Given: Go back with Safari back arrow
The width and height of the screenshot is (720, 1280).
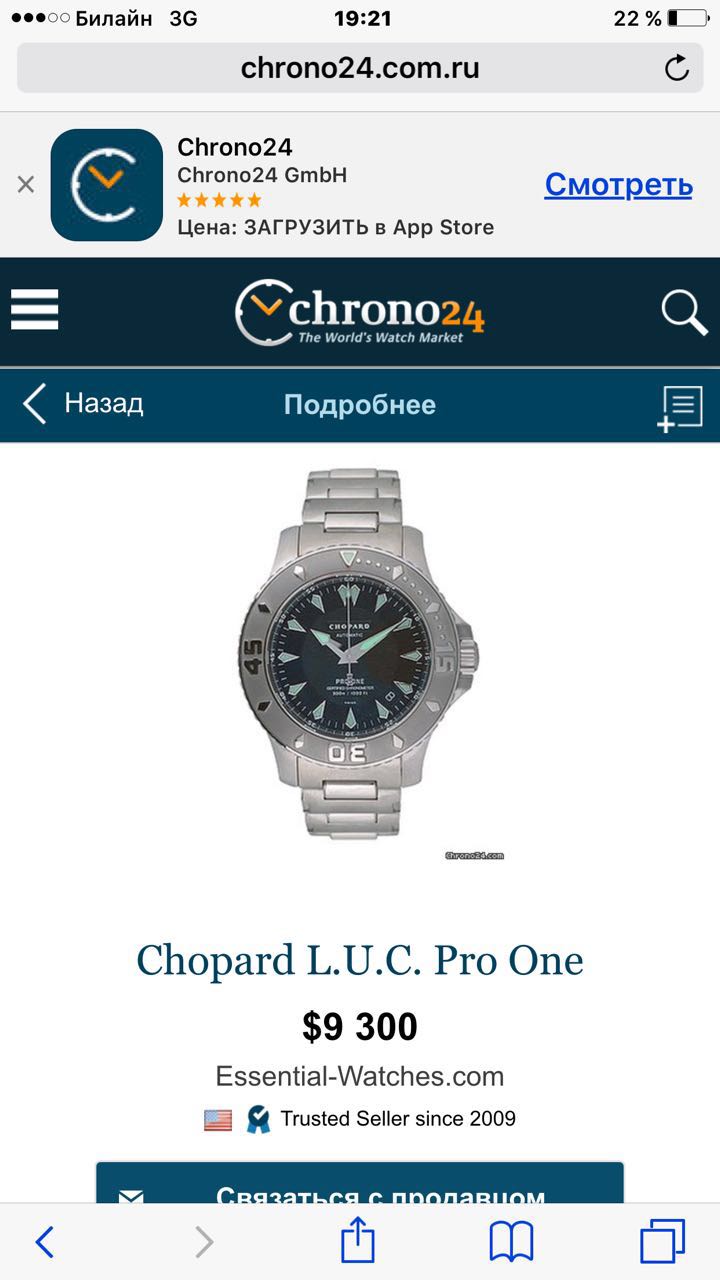Looking at the screenshot, I should [x=44, y=1242].
